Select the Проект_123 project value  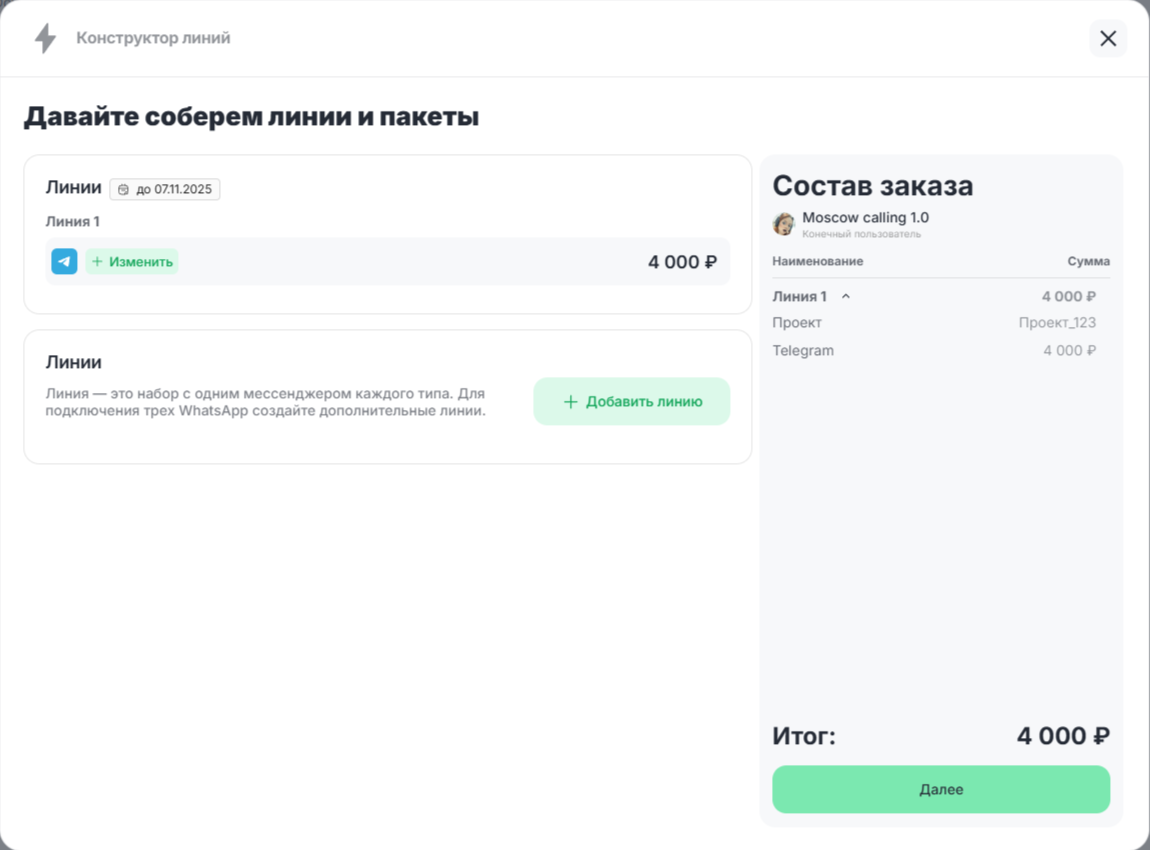1057,323
